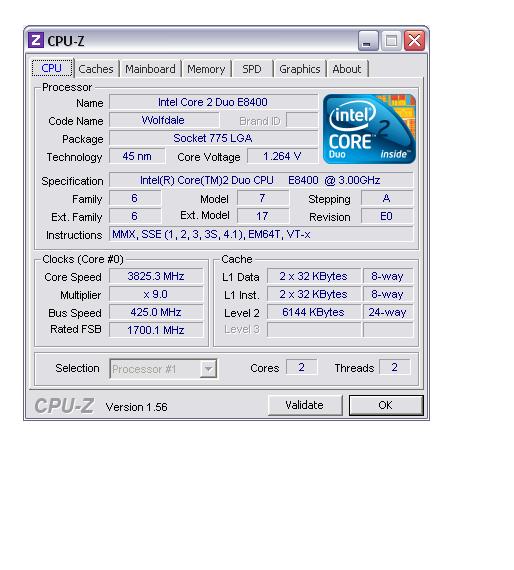
Task: Click the L1 Inst. 8-way value
Action: (x=388, y=294)
